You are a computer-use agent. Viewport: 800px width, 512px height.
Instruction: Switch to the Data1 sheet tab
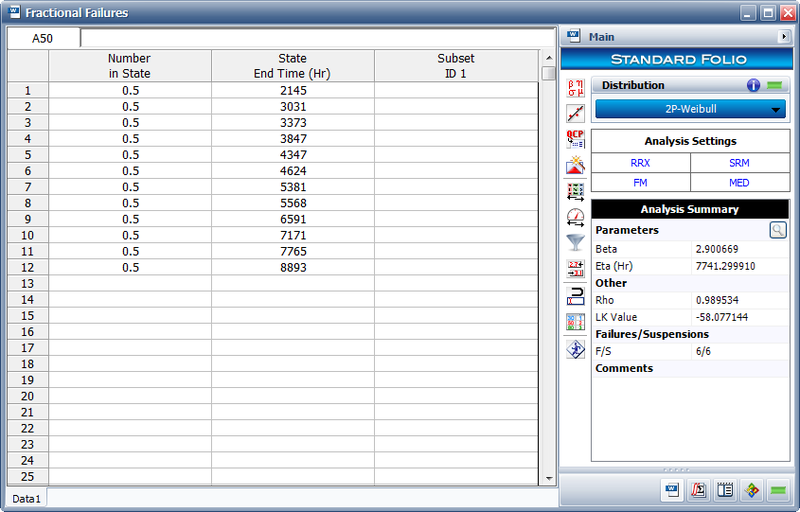pos(25,498)
